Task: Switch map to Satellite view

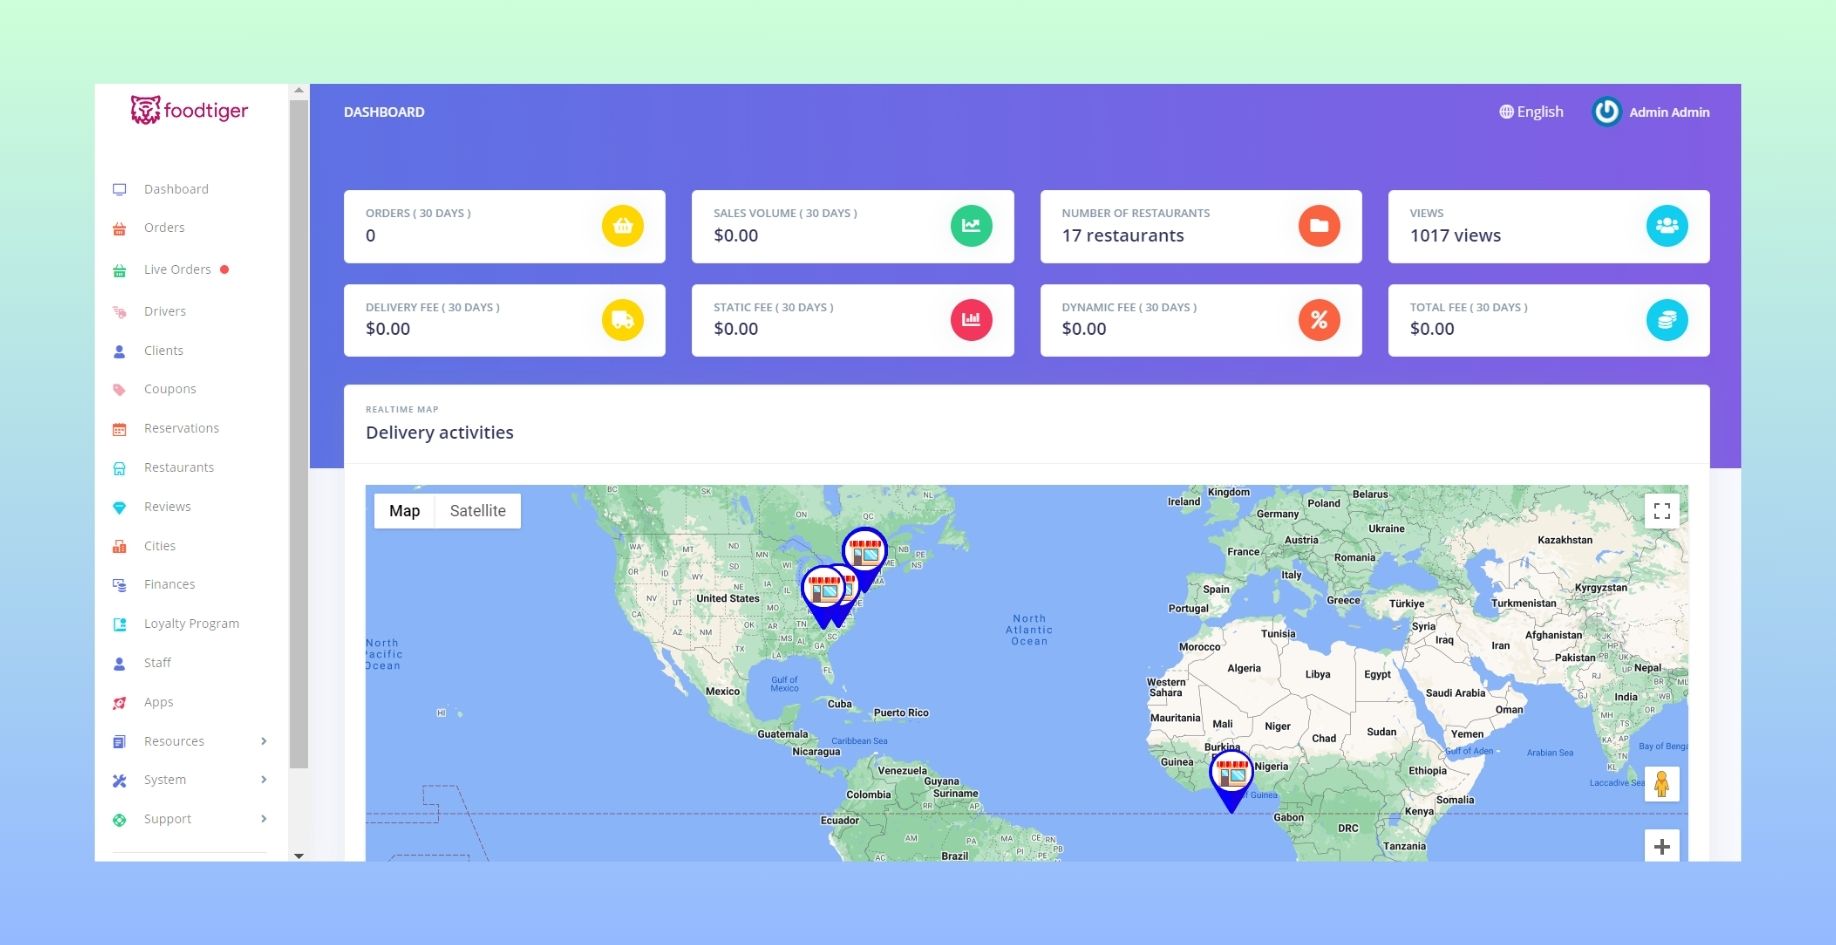Action: click(x=477, y=511)
